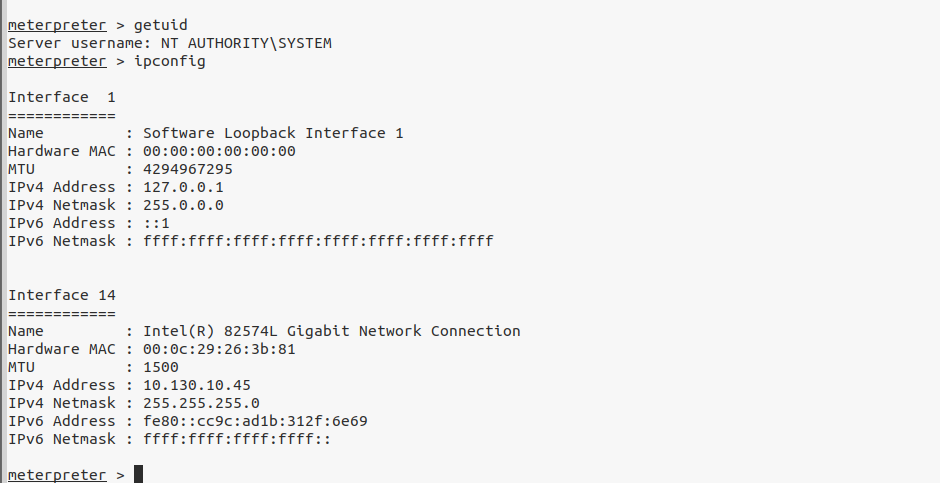
Task: Click the IPv4 netmask 255.0.0.0
Action: click(x=183, y=205)
